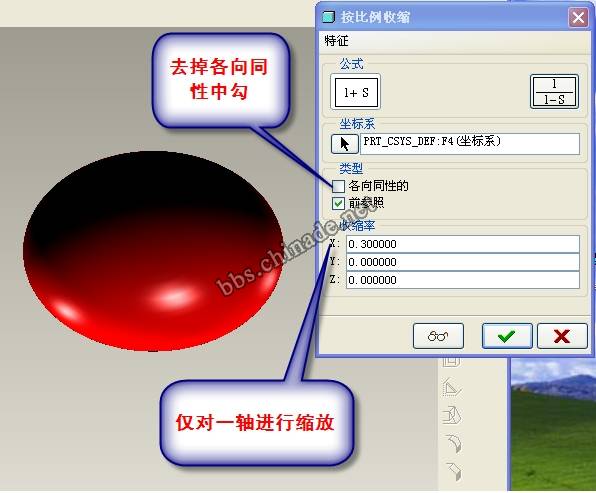Click the eyeglasses preview button
Viewport: 596px width, 493px height.
point(438,336)
